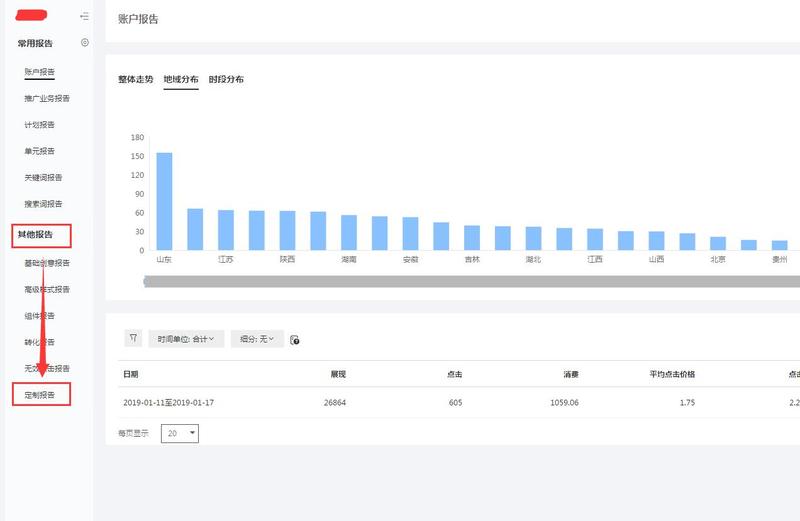Sort by the 点击 column header
The height and width of the screenshot is (521, 800).
tap(455, 374)
